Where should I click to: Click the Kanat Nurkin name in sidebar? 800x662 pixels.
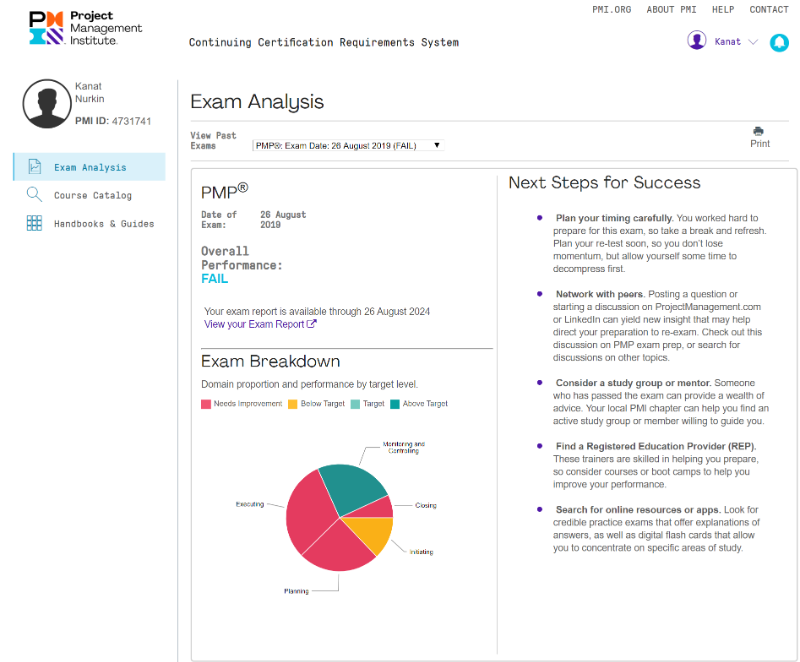coord(90,92)
